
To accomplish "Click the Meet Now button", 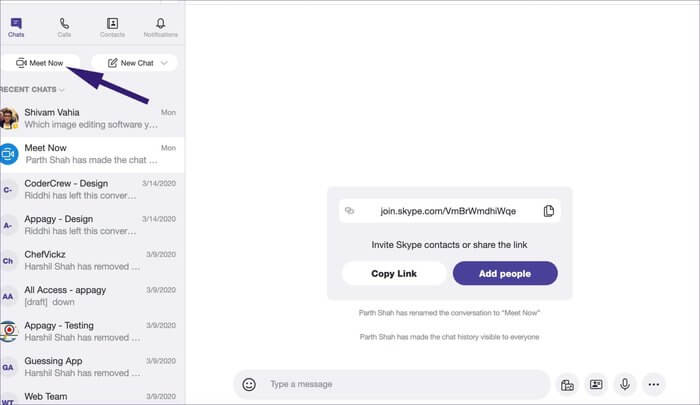I will [40, 63].
